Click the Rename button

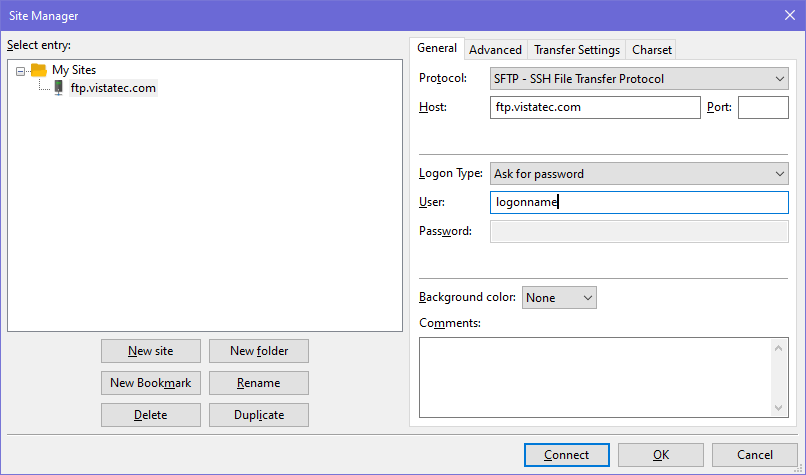259,383
